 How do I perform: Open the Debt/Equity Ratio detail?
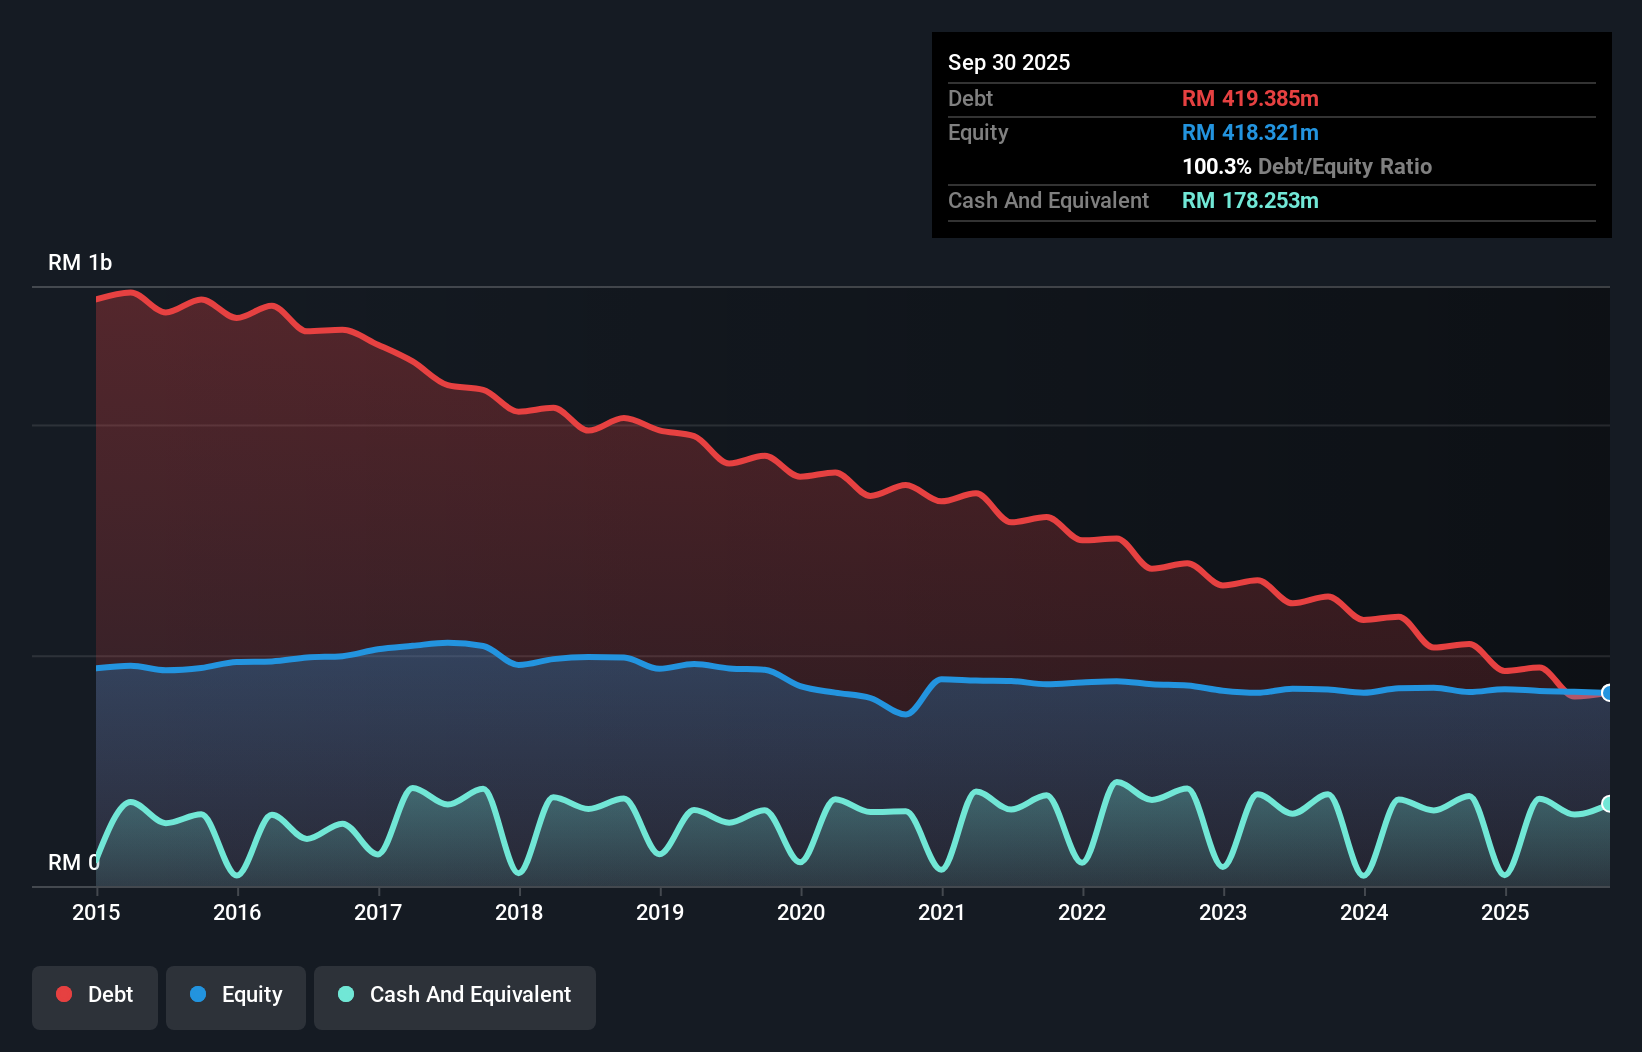(x=1307, y=166)
